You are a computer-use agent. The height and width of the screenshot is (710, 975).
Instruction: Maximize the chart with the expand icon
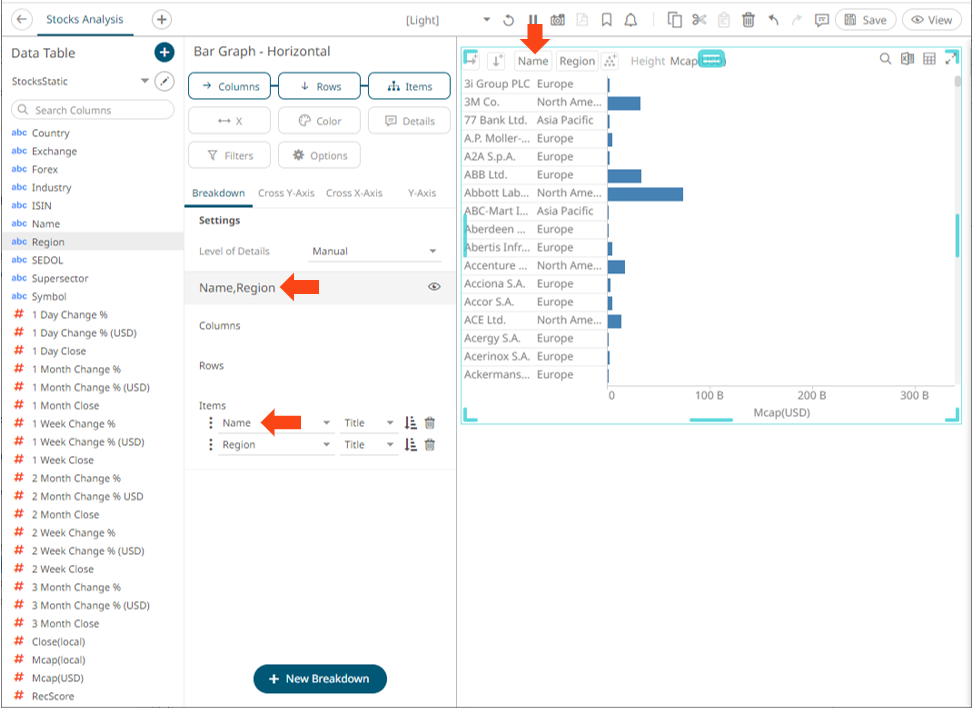(x=951, y=60)
